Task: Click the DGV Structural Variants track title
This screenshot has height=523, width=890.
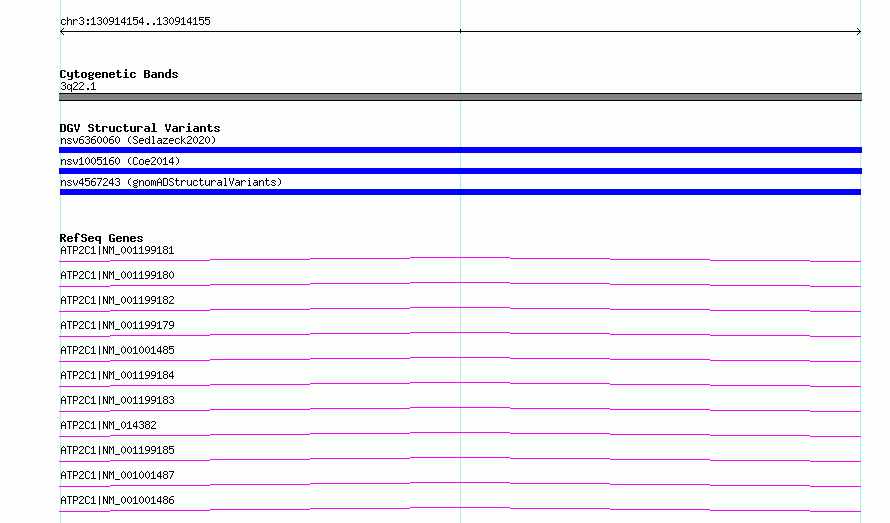Action: point(140,128)
